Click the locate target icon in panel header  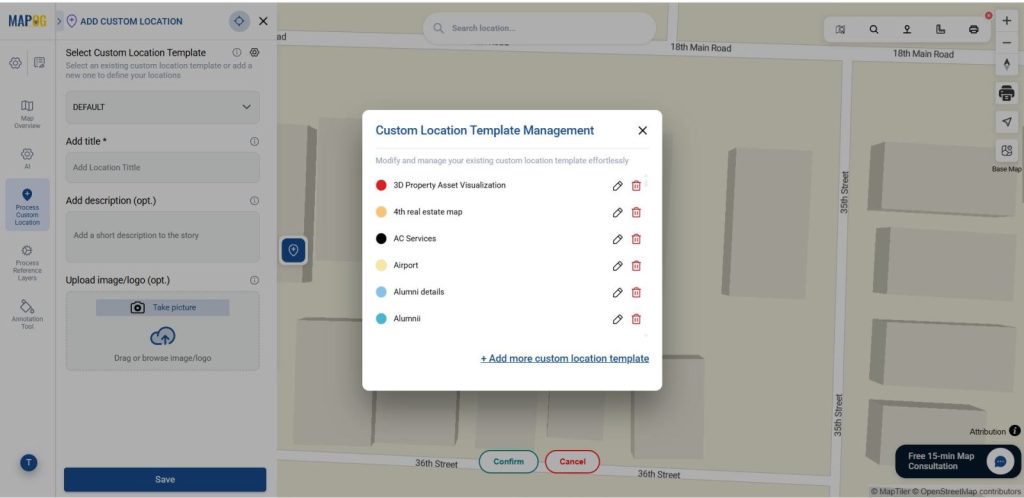239,21
